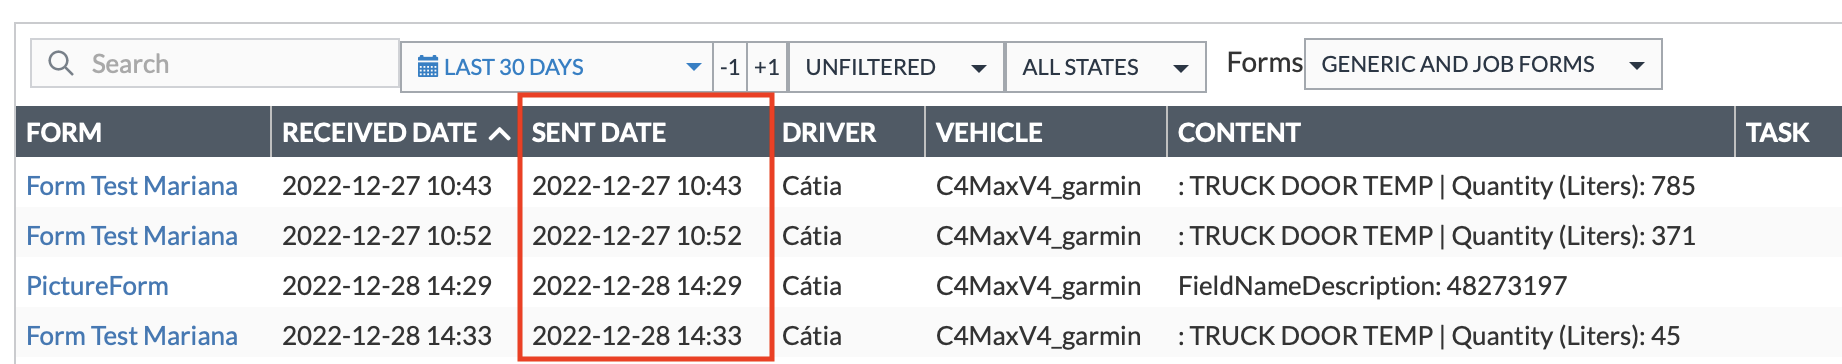Click the +1 period step button
This screenshot has height=364, width=1842.
point(768,67)
